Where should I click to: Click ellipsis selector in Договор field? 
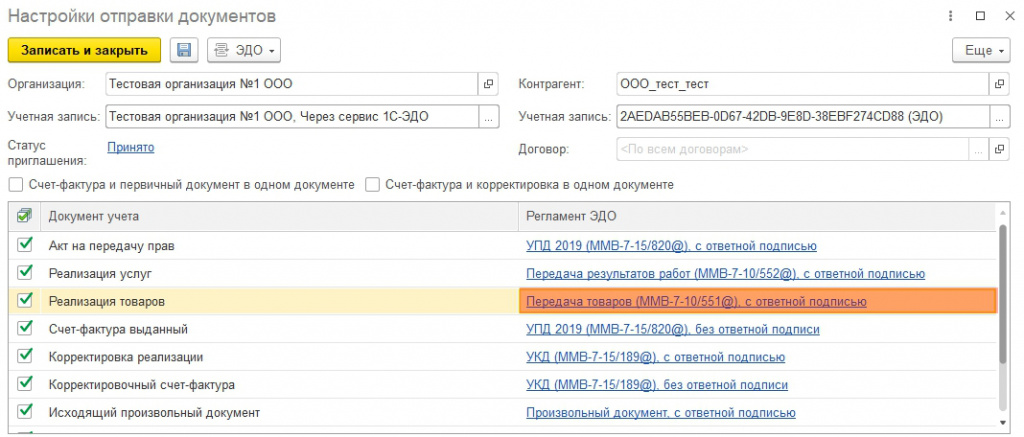(977, 149)
